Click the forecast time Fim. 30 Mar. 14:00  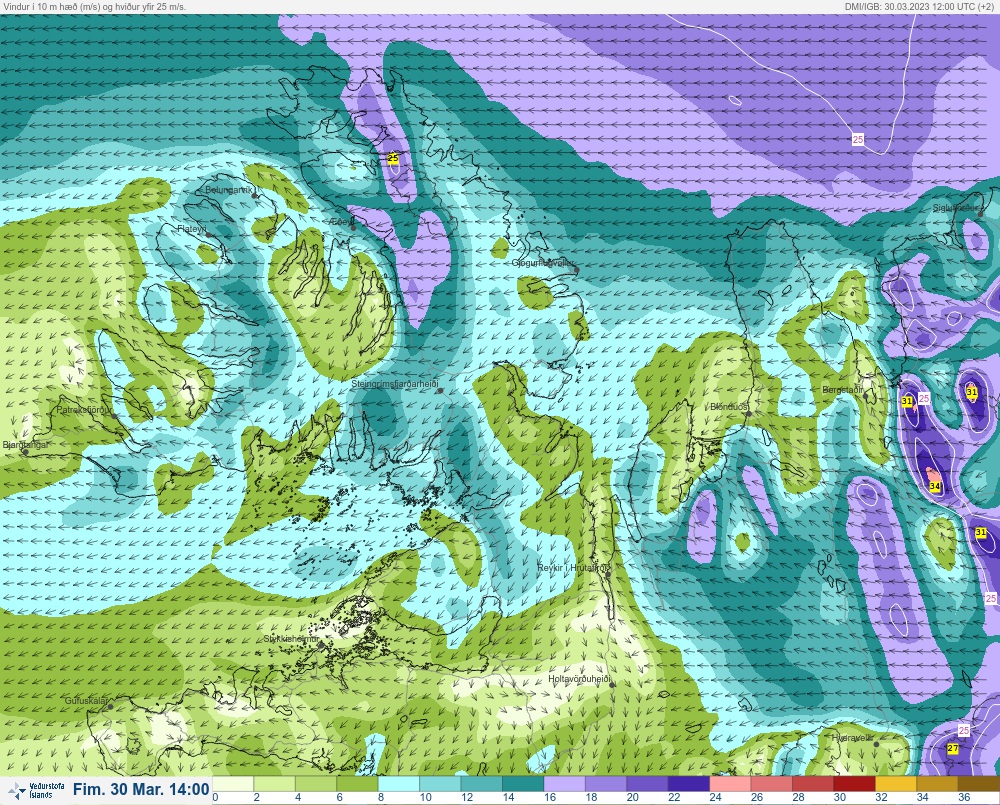pos(141,789)
